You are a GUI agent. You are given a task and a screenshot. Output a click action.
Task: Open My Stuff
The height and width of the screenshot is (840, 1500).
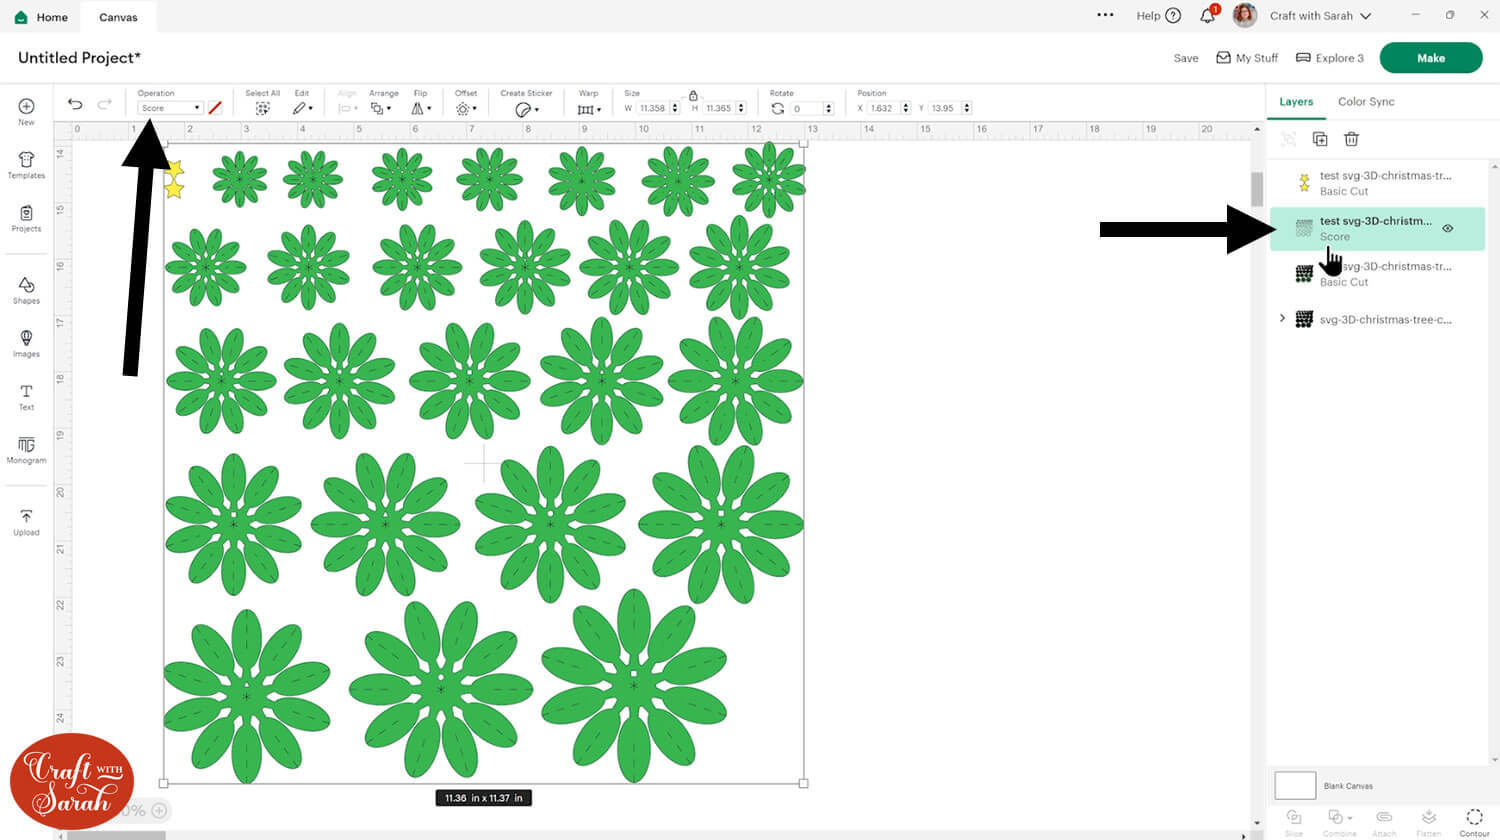[1247, 58]
